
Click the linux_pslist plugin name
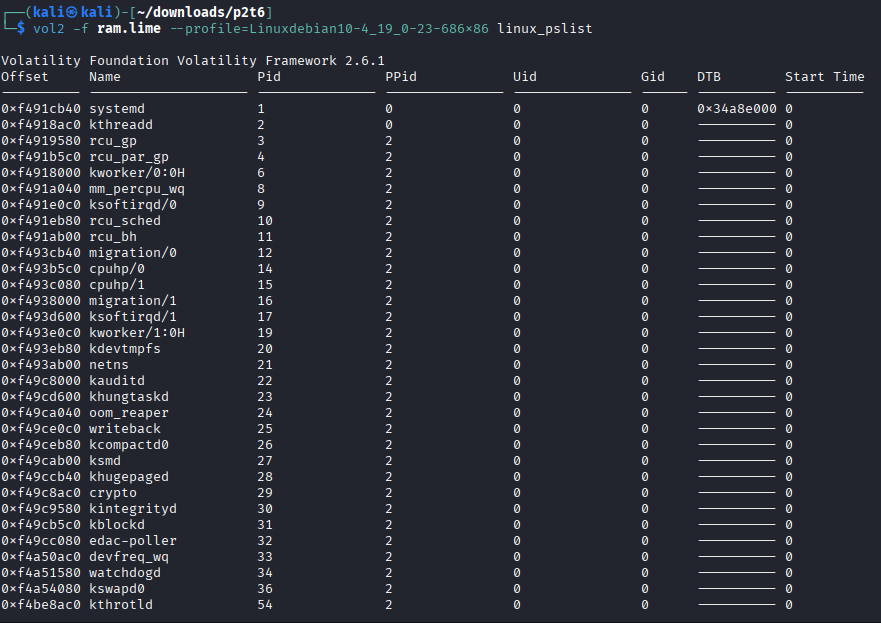545,28
